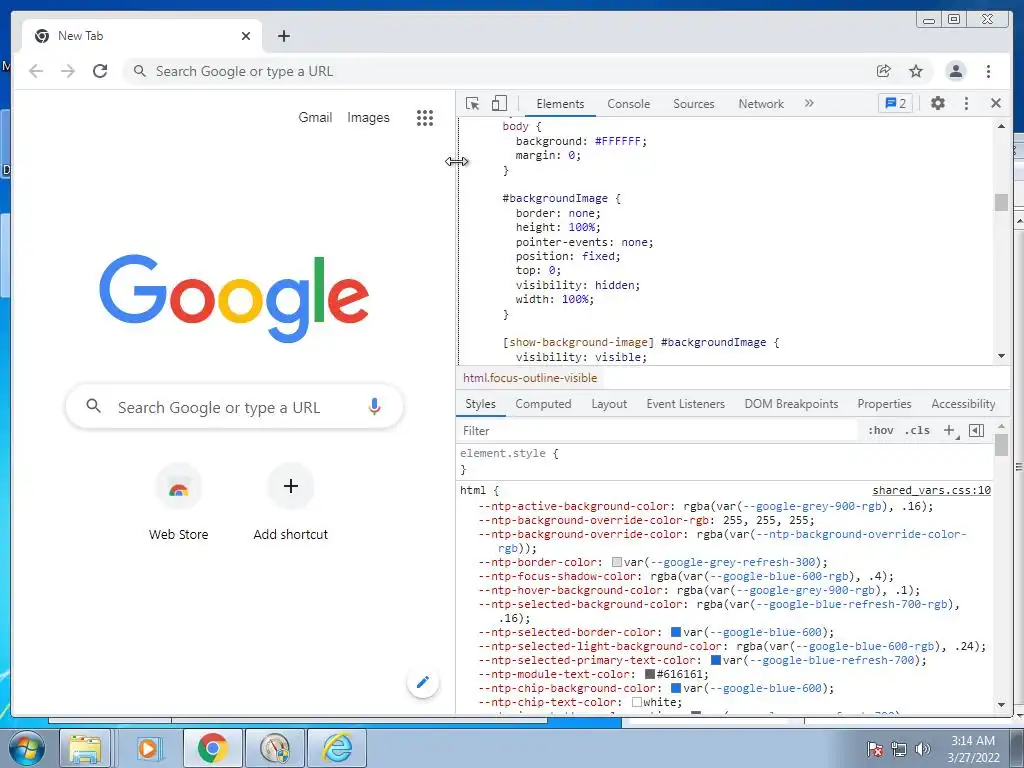Open the volume speaker tray icon
This screenshot has height=768, width=1024.
922,749
